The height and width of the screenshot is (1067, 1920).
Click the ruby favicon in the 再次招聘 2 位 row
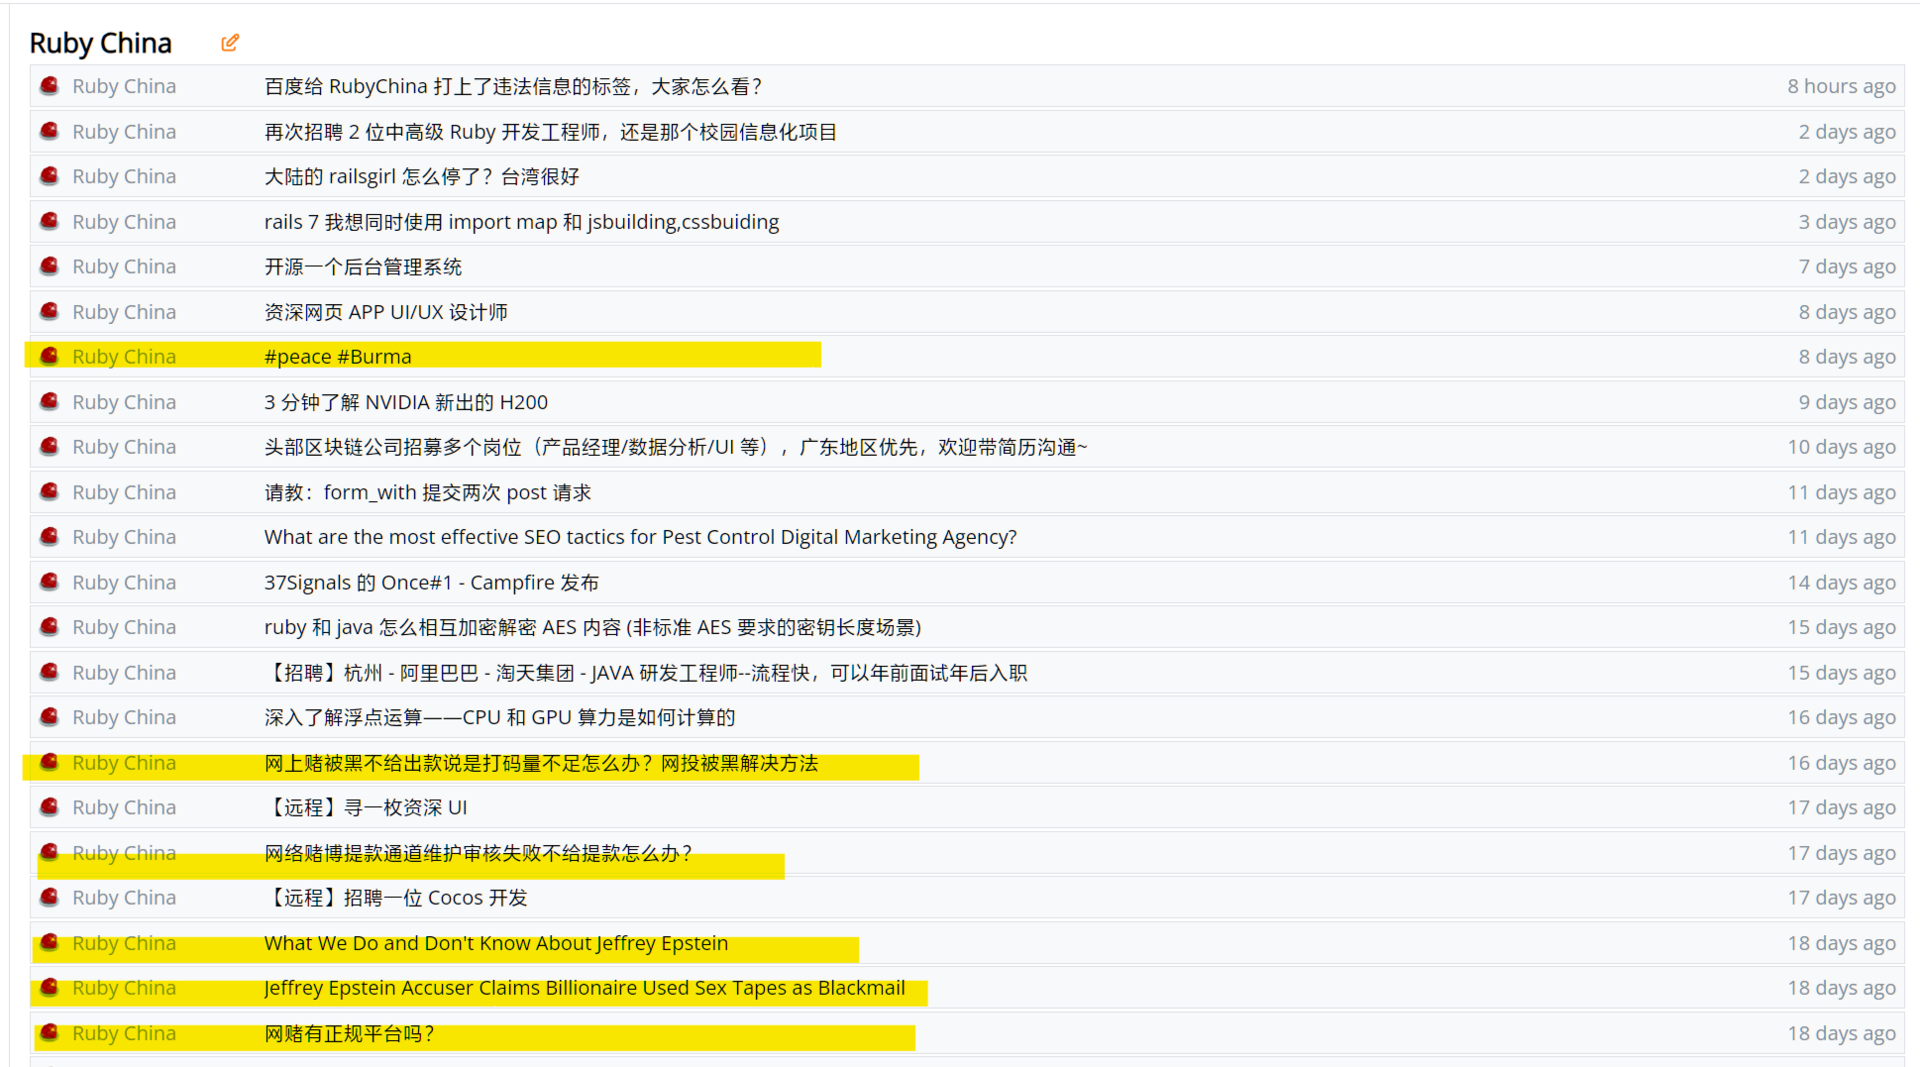(49, 131)
